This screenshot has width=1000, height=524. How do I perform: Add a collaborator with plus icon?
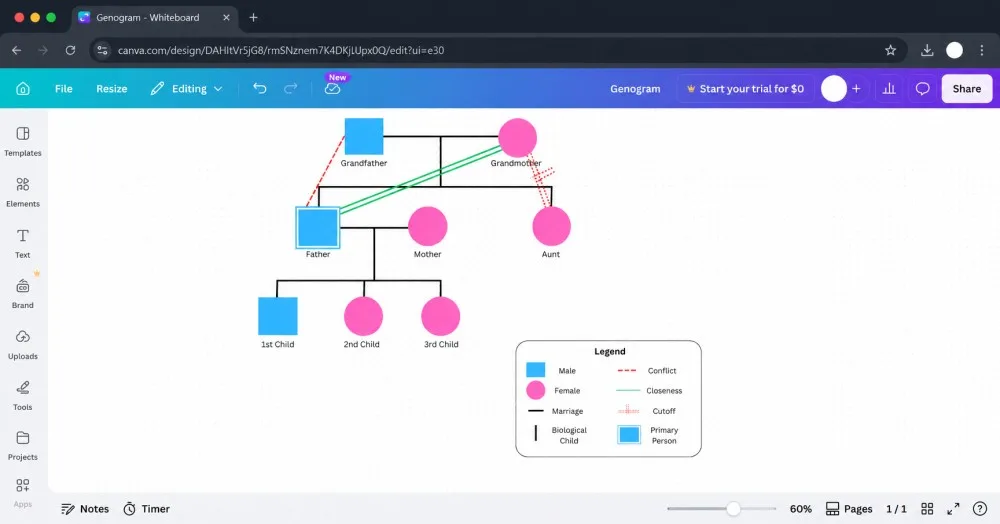pyautogui.click(x=857, y=89)
